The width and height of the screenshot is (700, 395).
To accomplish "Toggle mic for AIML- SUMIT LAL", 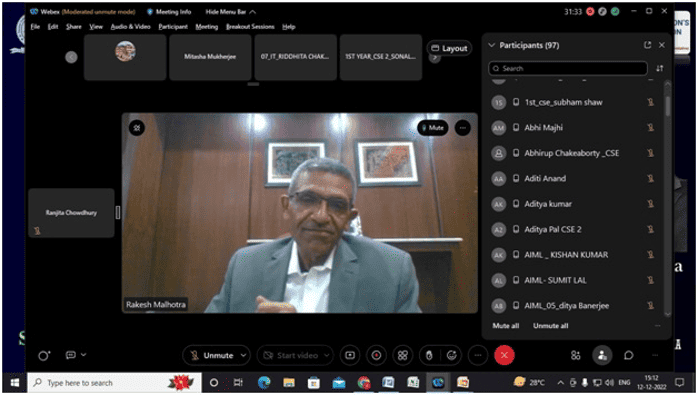I will pos(650,281).
